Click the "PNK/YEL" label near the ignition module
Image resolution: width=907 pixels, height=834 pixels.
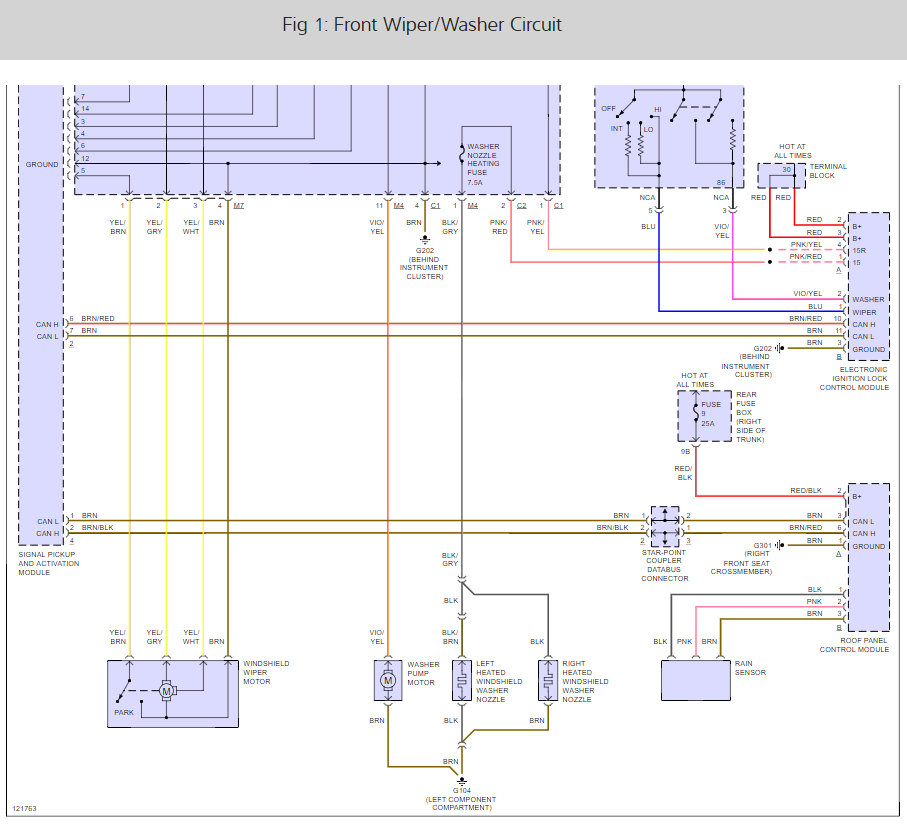point(806,245)
